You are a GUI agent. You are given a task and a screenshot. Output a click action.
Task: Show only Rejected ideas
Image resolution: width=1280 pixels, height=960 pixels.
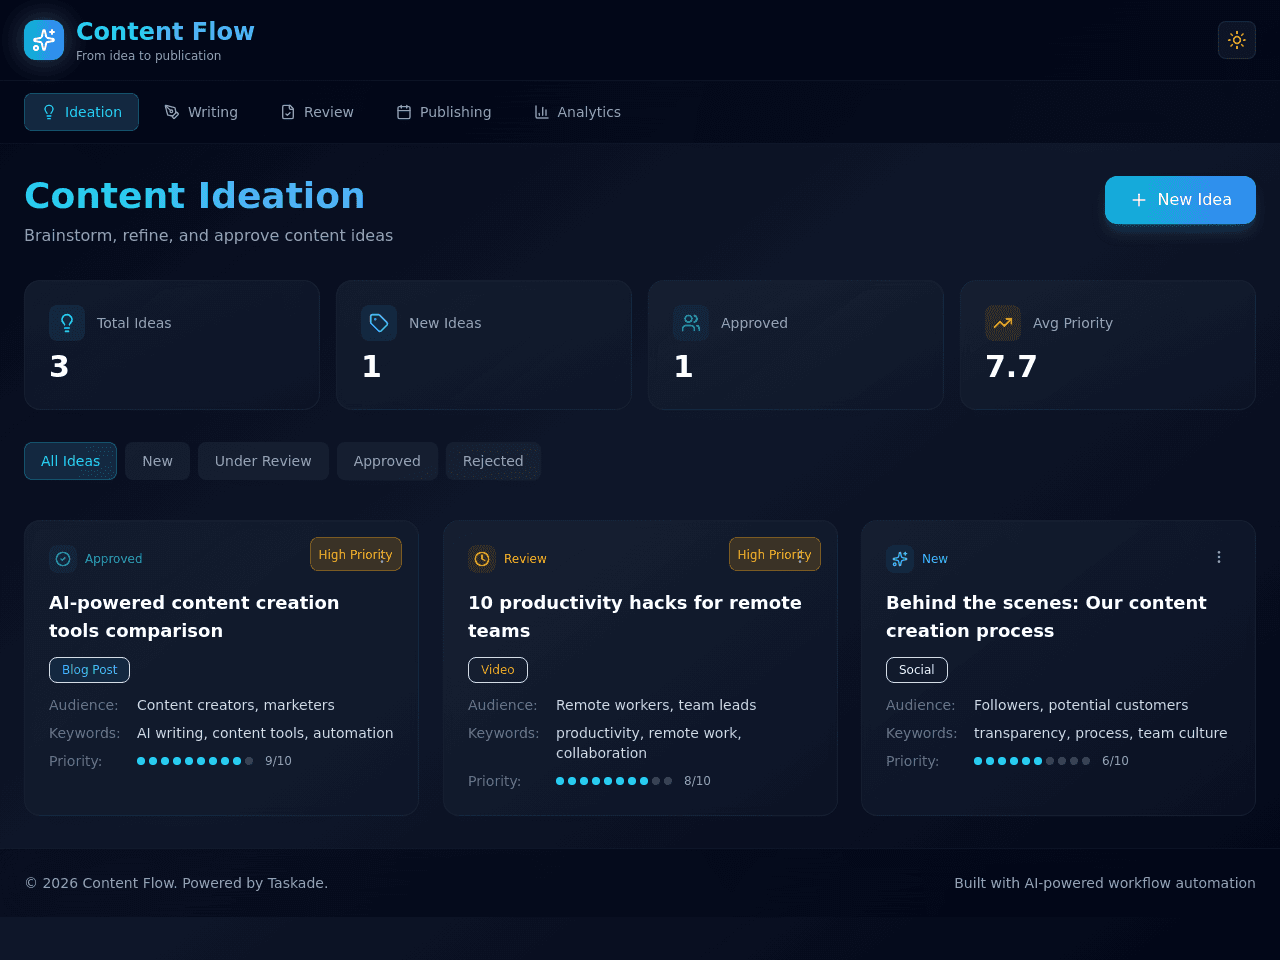click(493, 461)
